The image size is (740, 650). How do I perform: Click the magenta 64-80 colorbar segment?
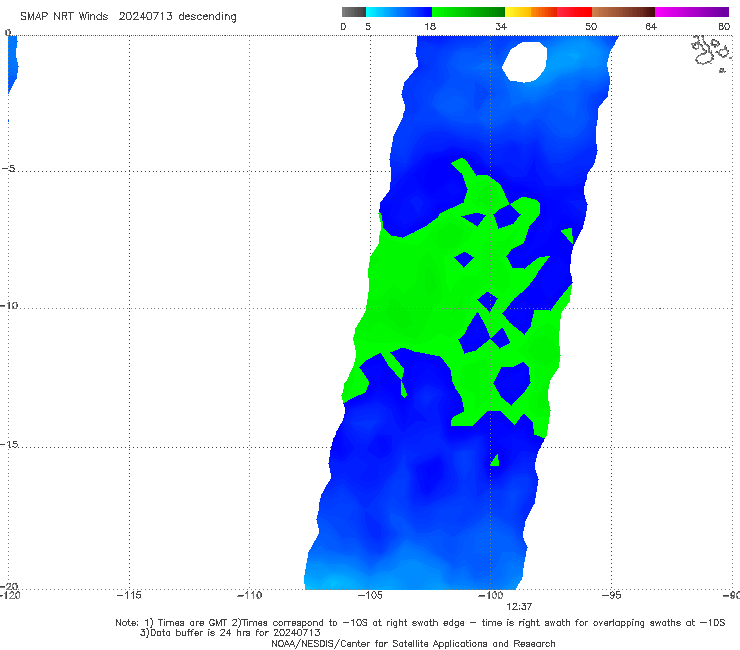[692, 12]
